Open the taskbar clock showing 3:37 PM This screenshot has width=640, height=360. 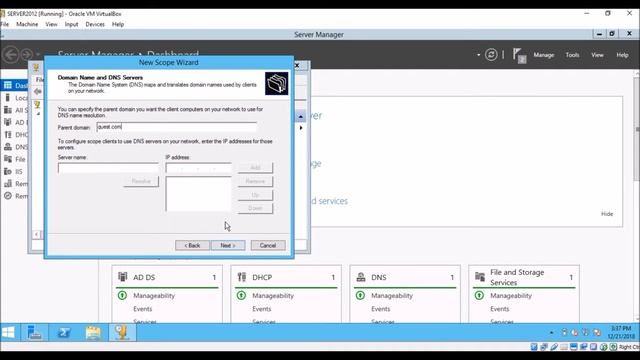(x=621, y=332)
